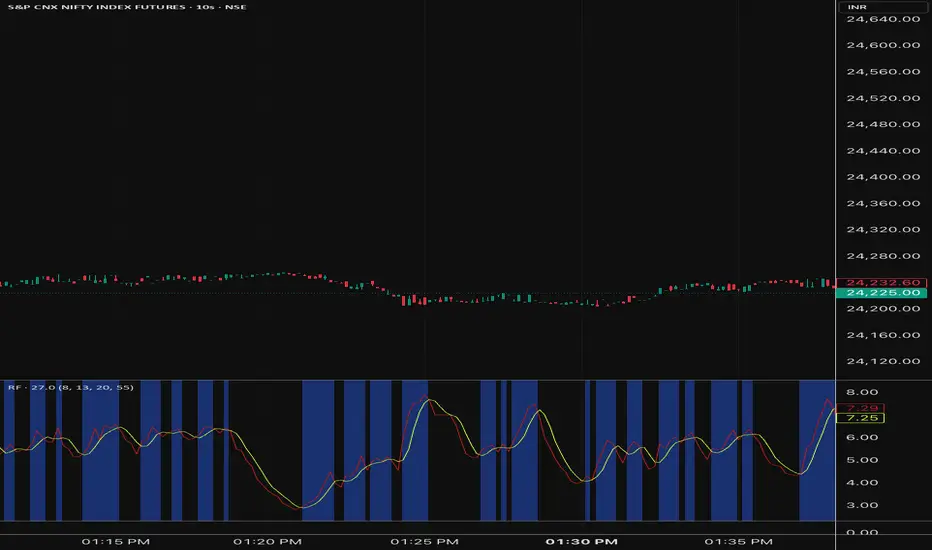Click the 24,280.00 price scale value

(x=883, y=256)
